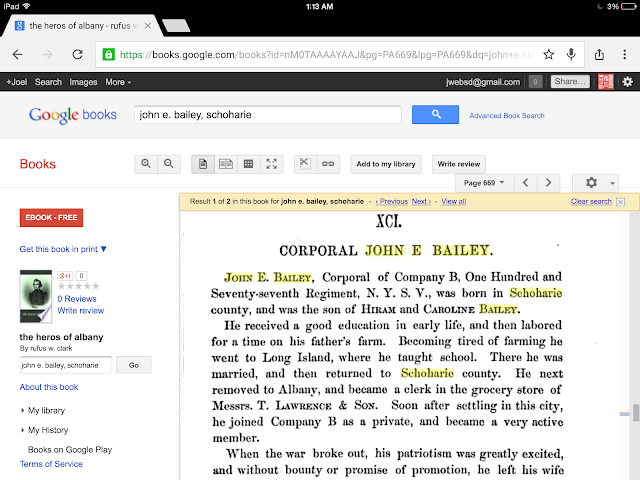
Task: Click the Share... button
Action: 570,82
